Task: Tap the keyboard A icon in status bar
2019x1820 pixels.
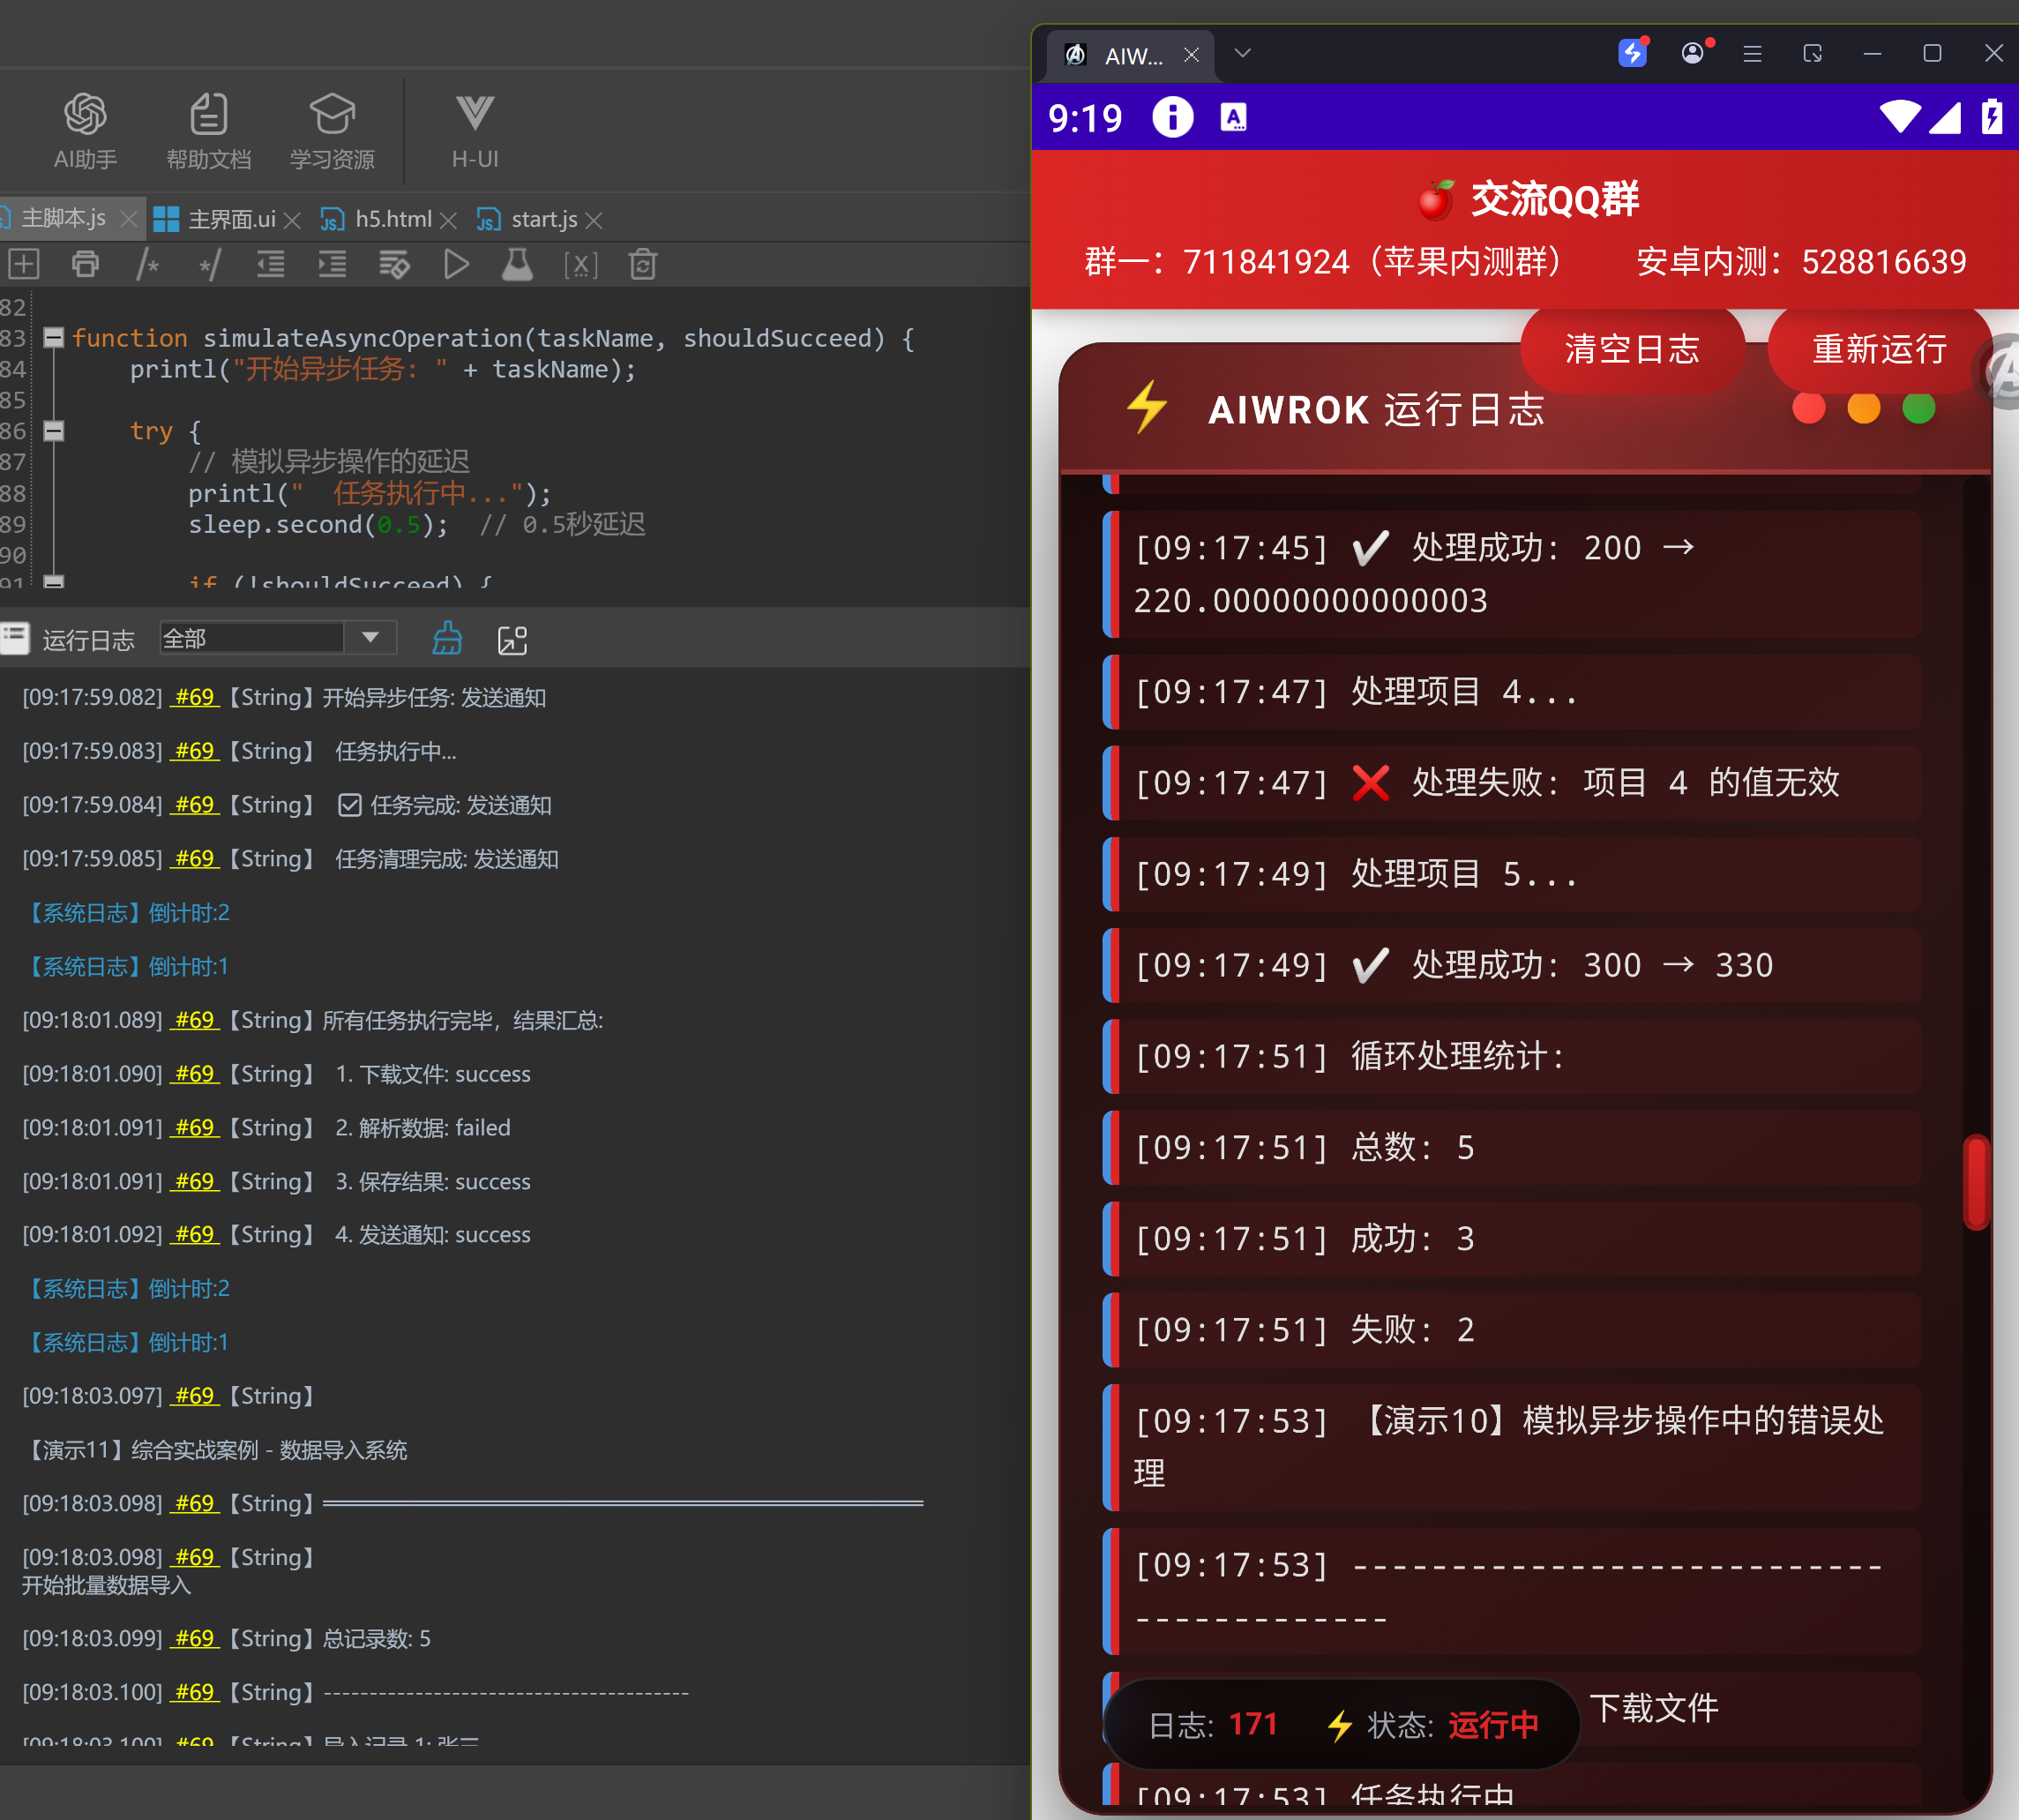Action: pos(1234,118)
